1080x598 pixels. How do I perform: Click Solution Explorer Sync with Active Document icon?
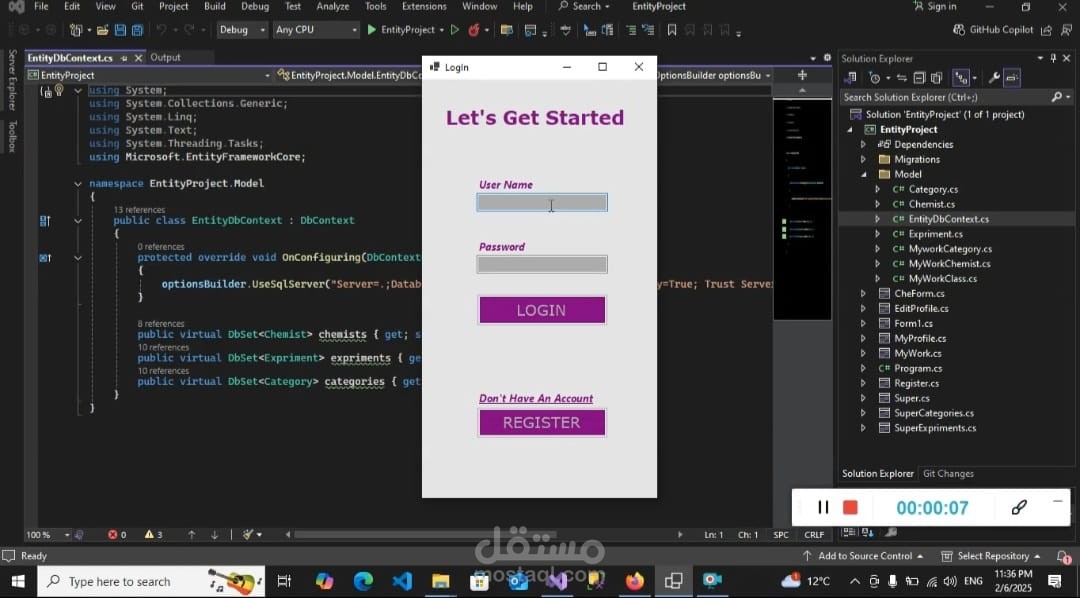pyautogui.click(x=902, y=78)
